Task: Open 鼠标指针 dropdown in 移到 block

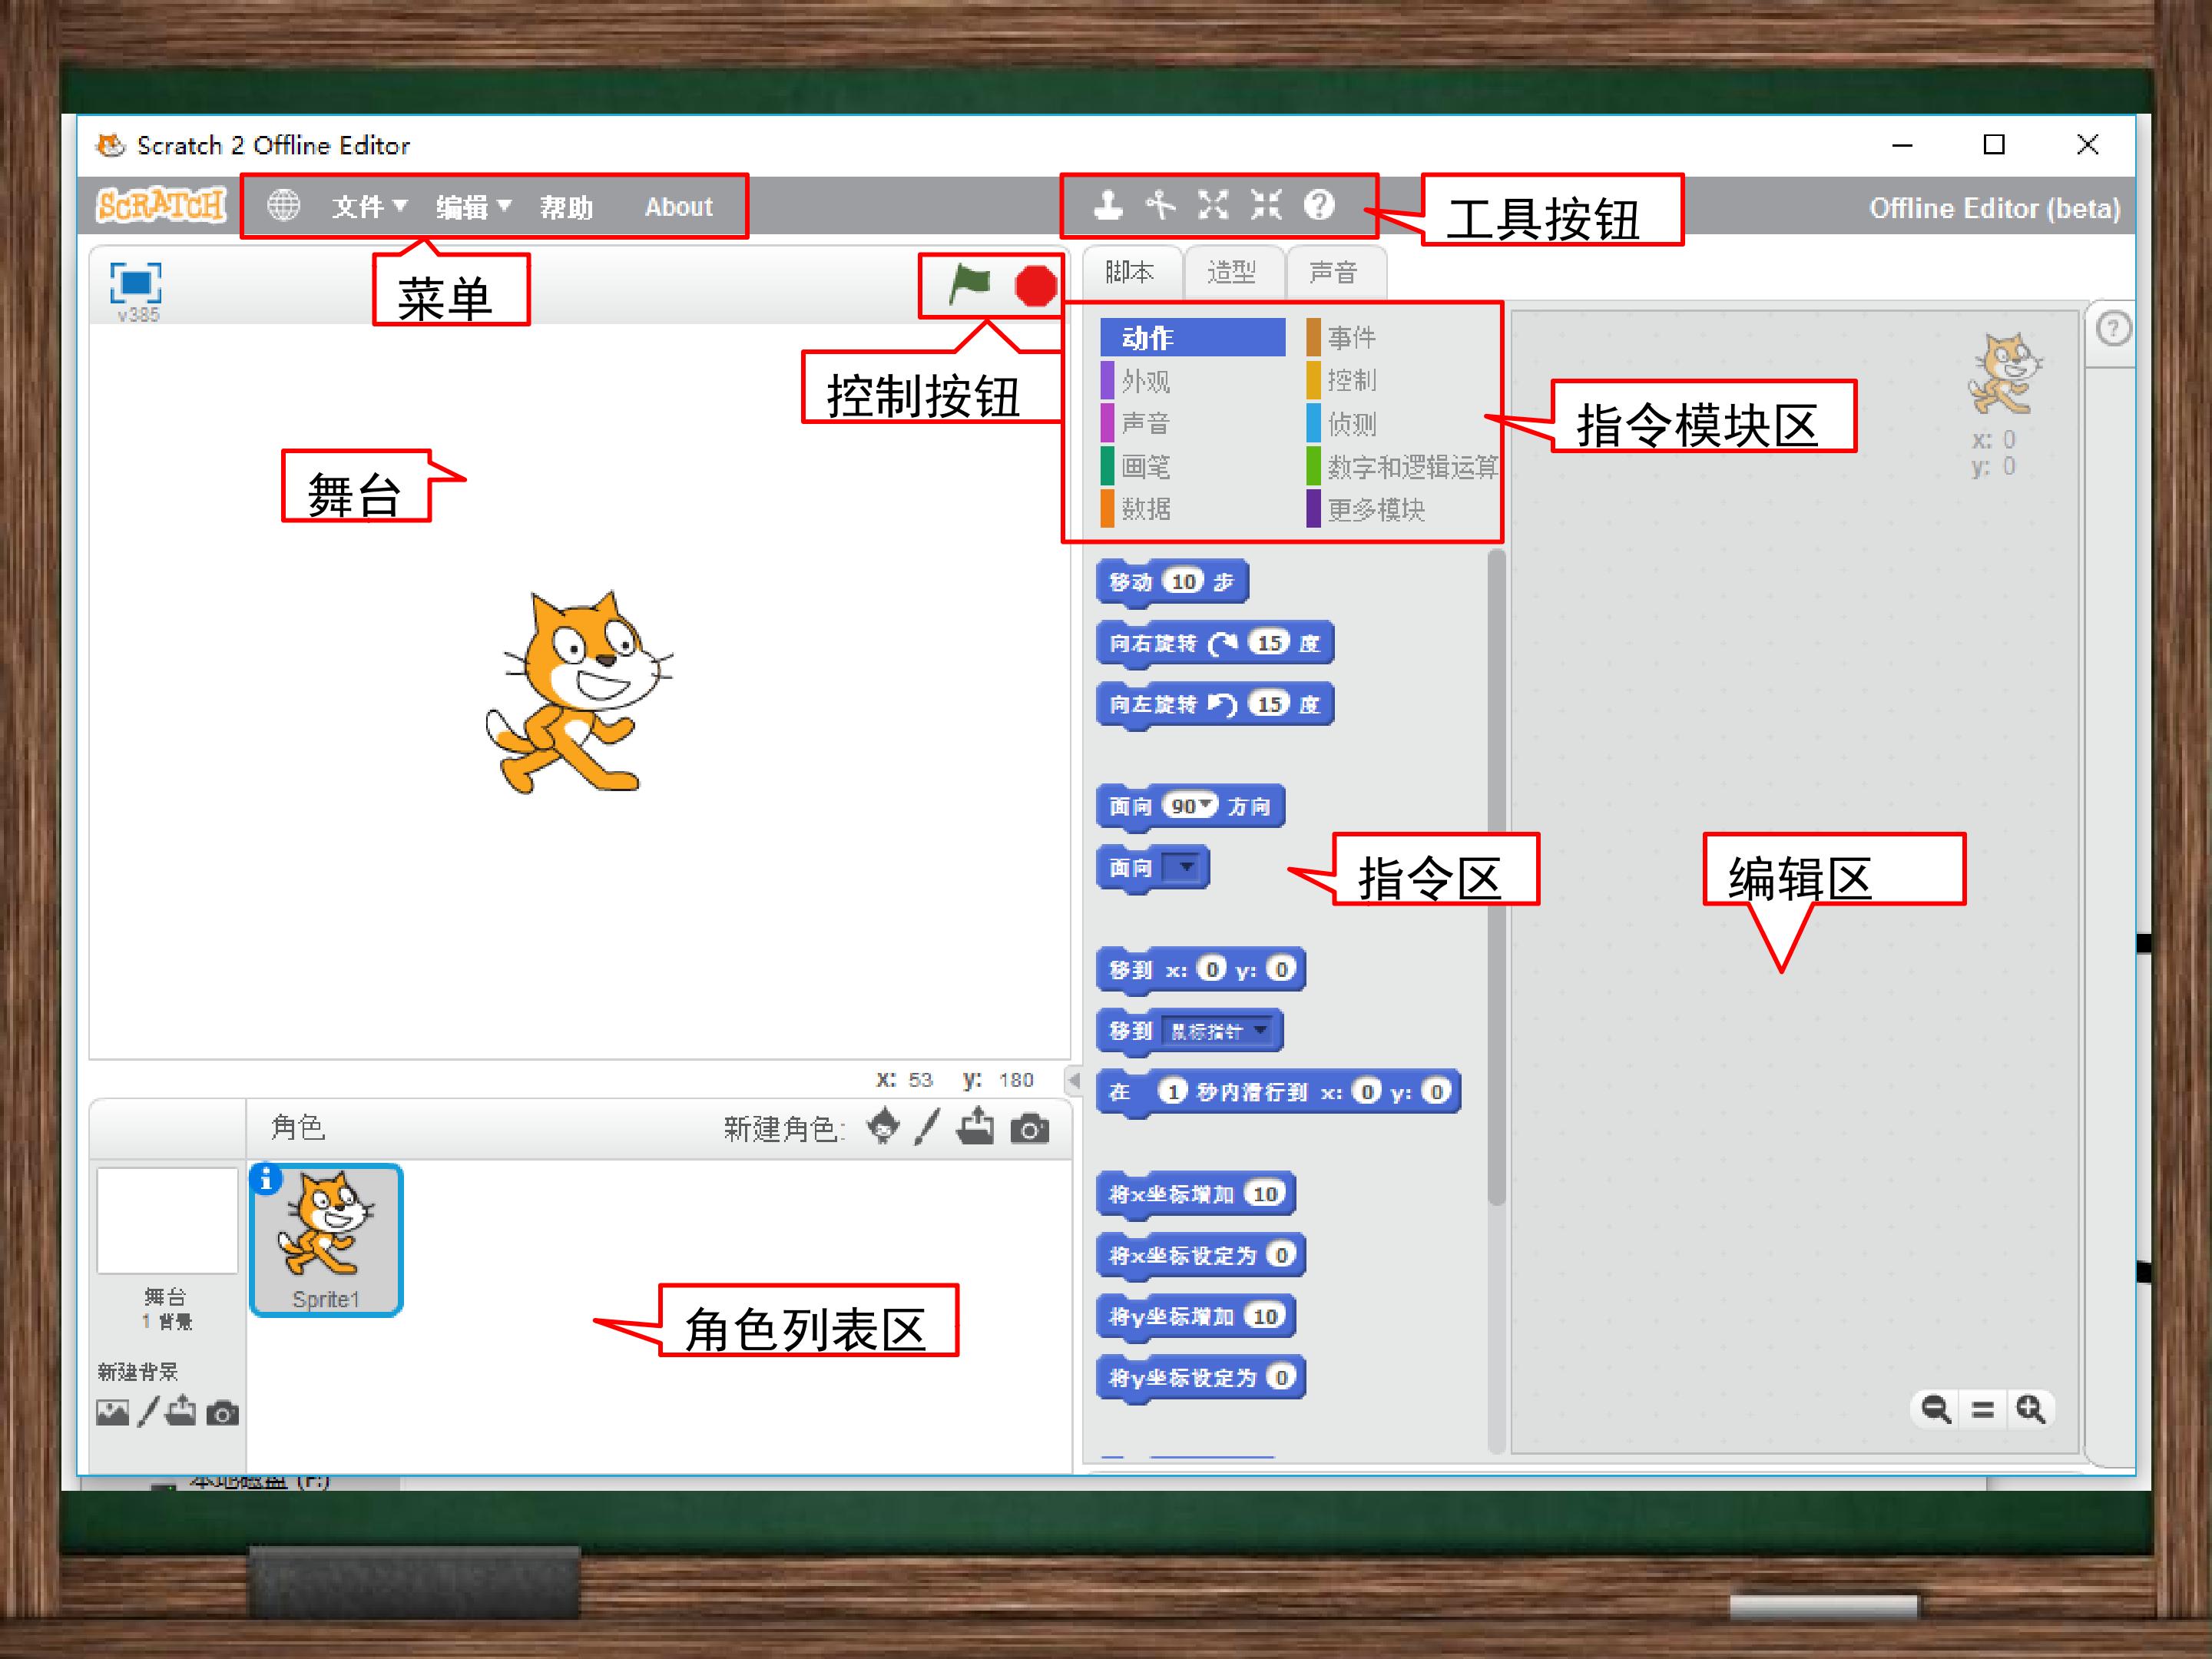Action: (1260, 1030)
